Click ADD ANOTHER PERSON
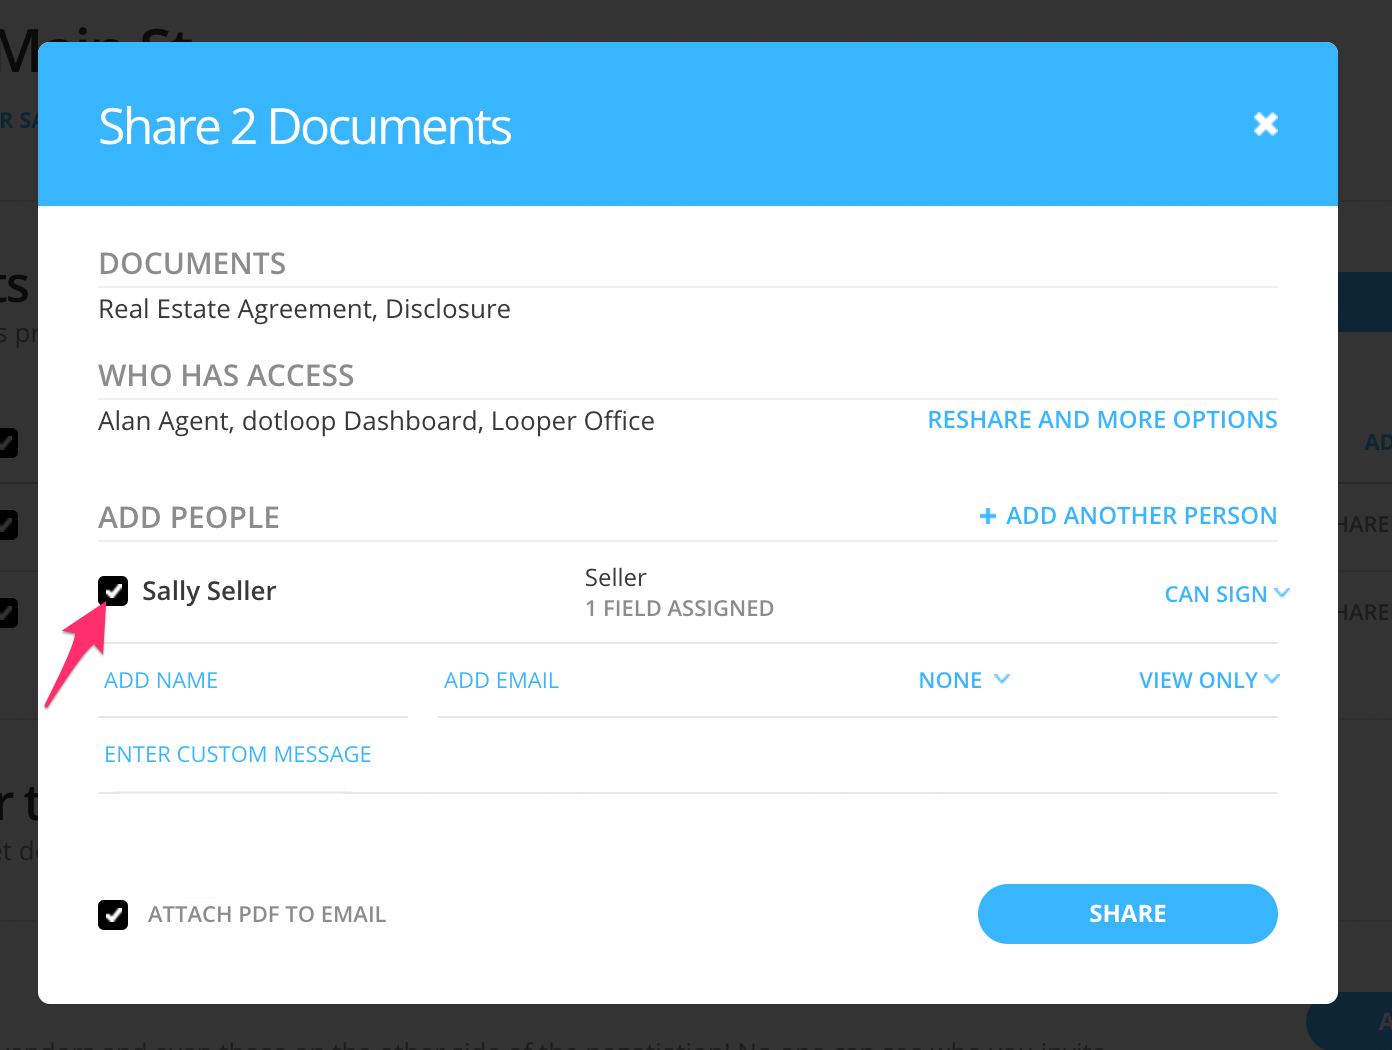The image size is (1392, 1050). (1140, 515)
